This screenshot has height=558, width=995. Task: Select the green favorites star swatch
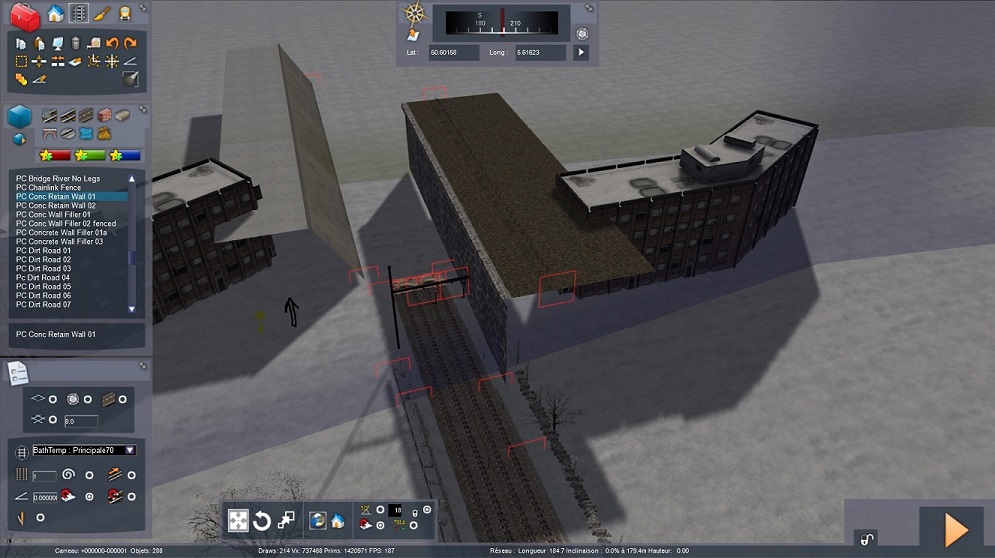point(89,155)
